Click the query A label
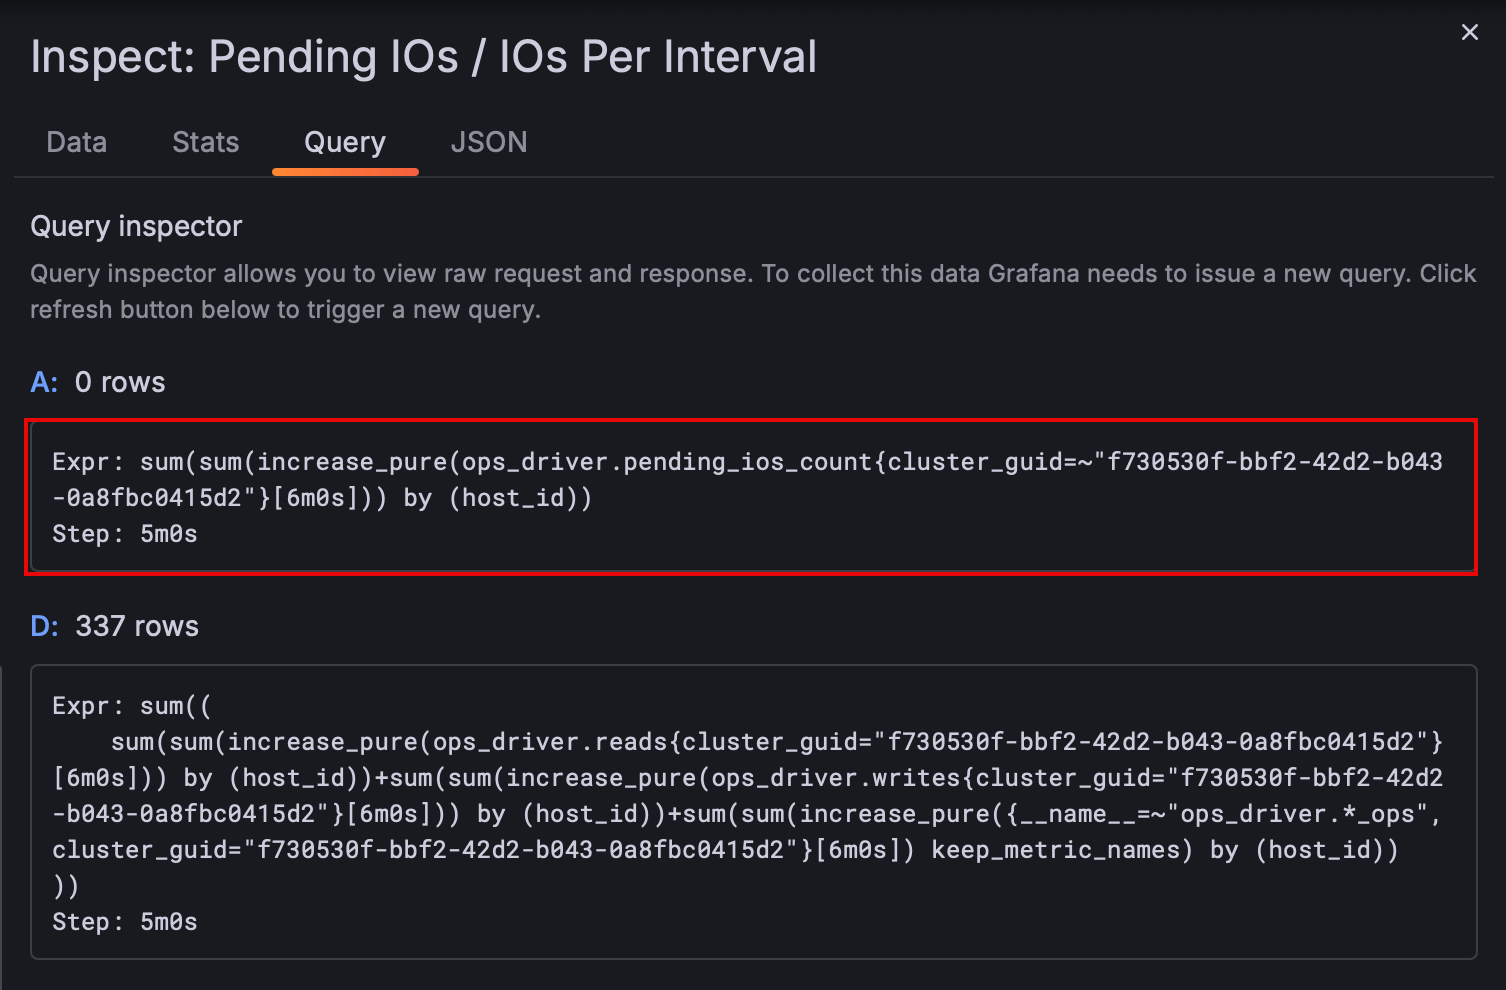 coord(44,382)
